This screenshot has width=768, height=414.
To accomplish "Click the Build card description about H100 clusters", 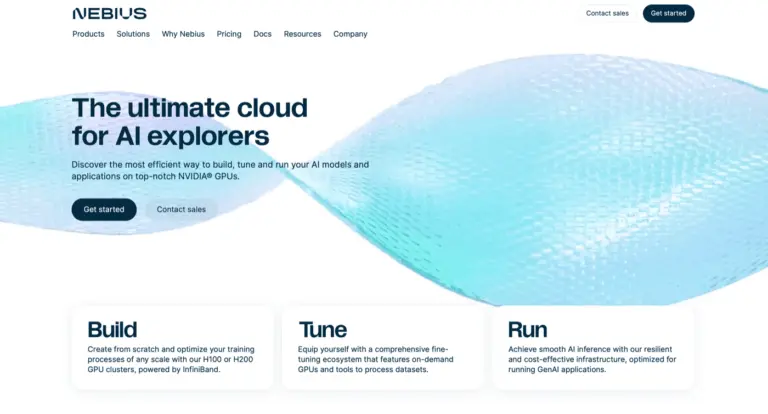I will point(171,359).
